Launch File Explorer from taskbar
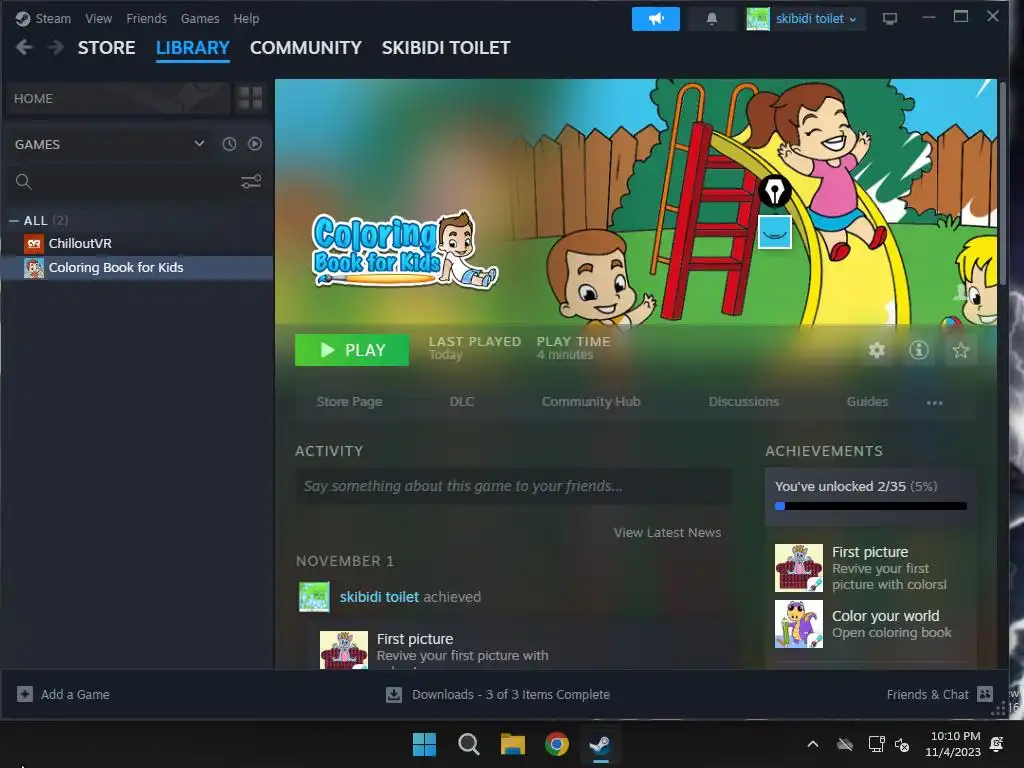1024x768 pixels. point(513,744)
